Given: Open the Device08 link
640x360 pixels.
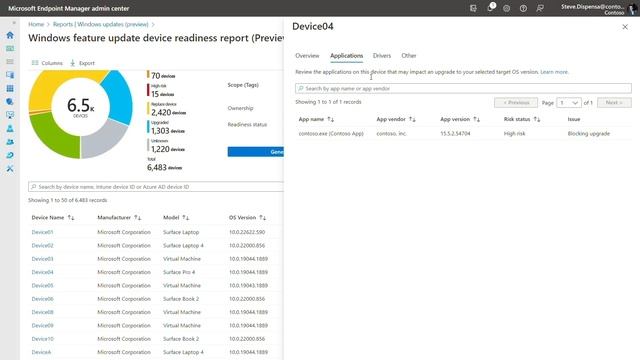Looking at the screenshot, I should tap(42, 312).
